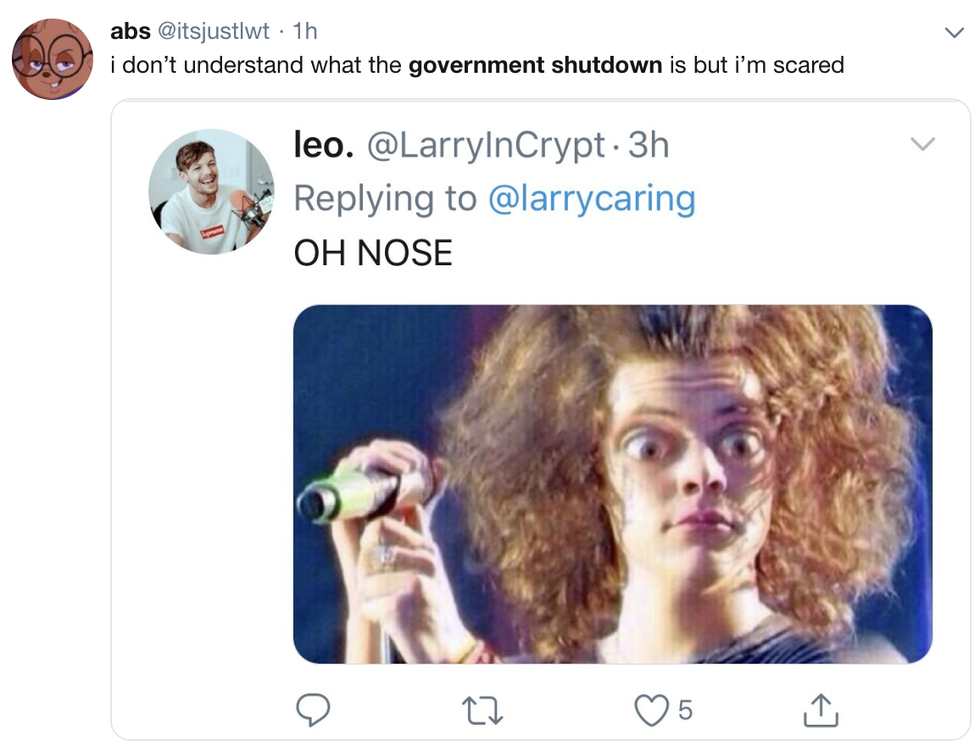Click the like count number 5
Viewport: 980px width, 756px height.
tap(684, 711)
